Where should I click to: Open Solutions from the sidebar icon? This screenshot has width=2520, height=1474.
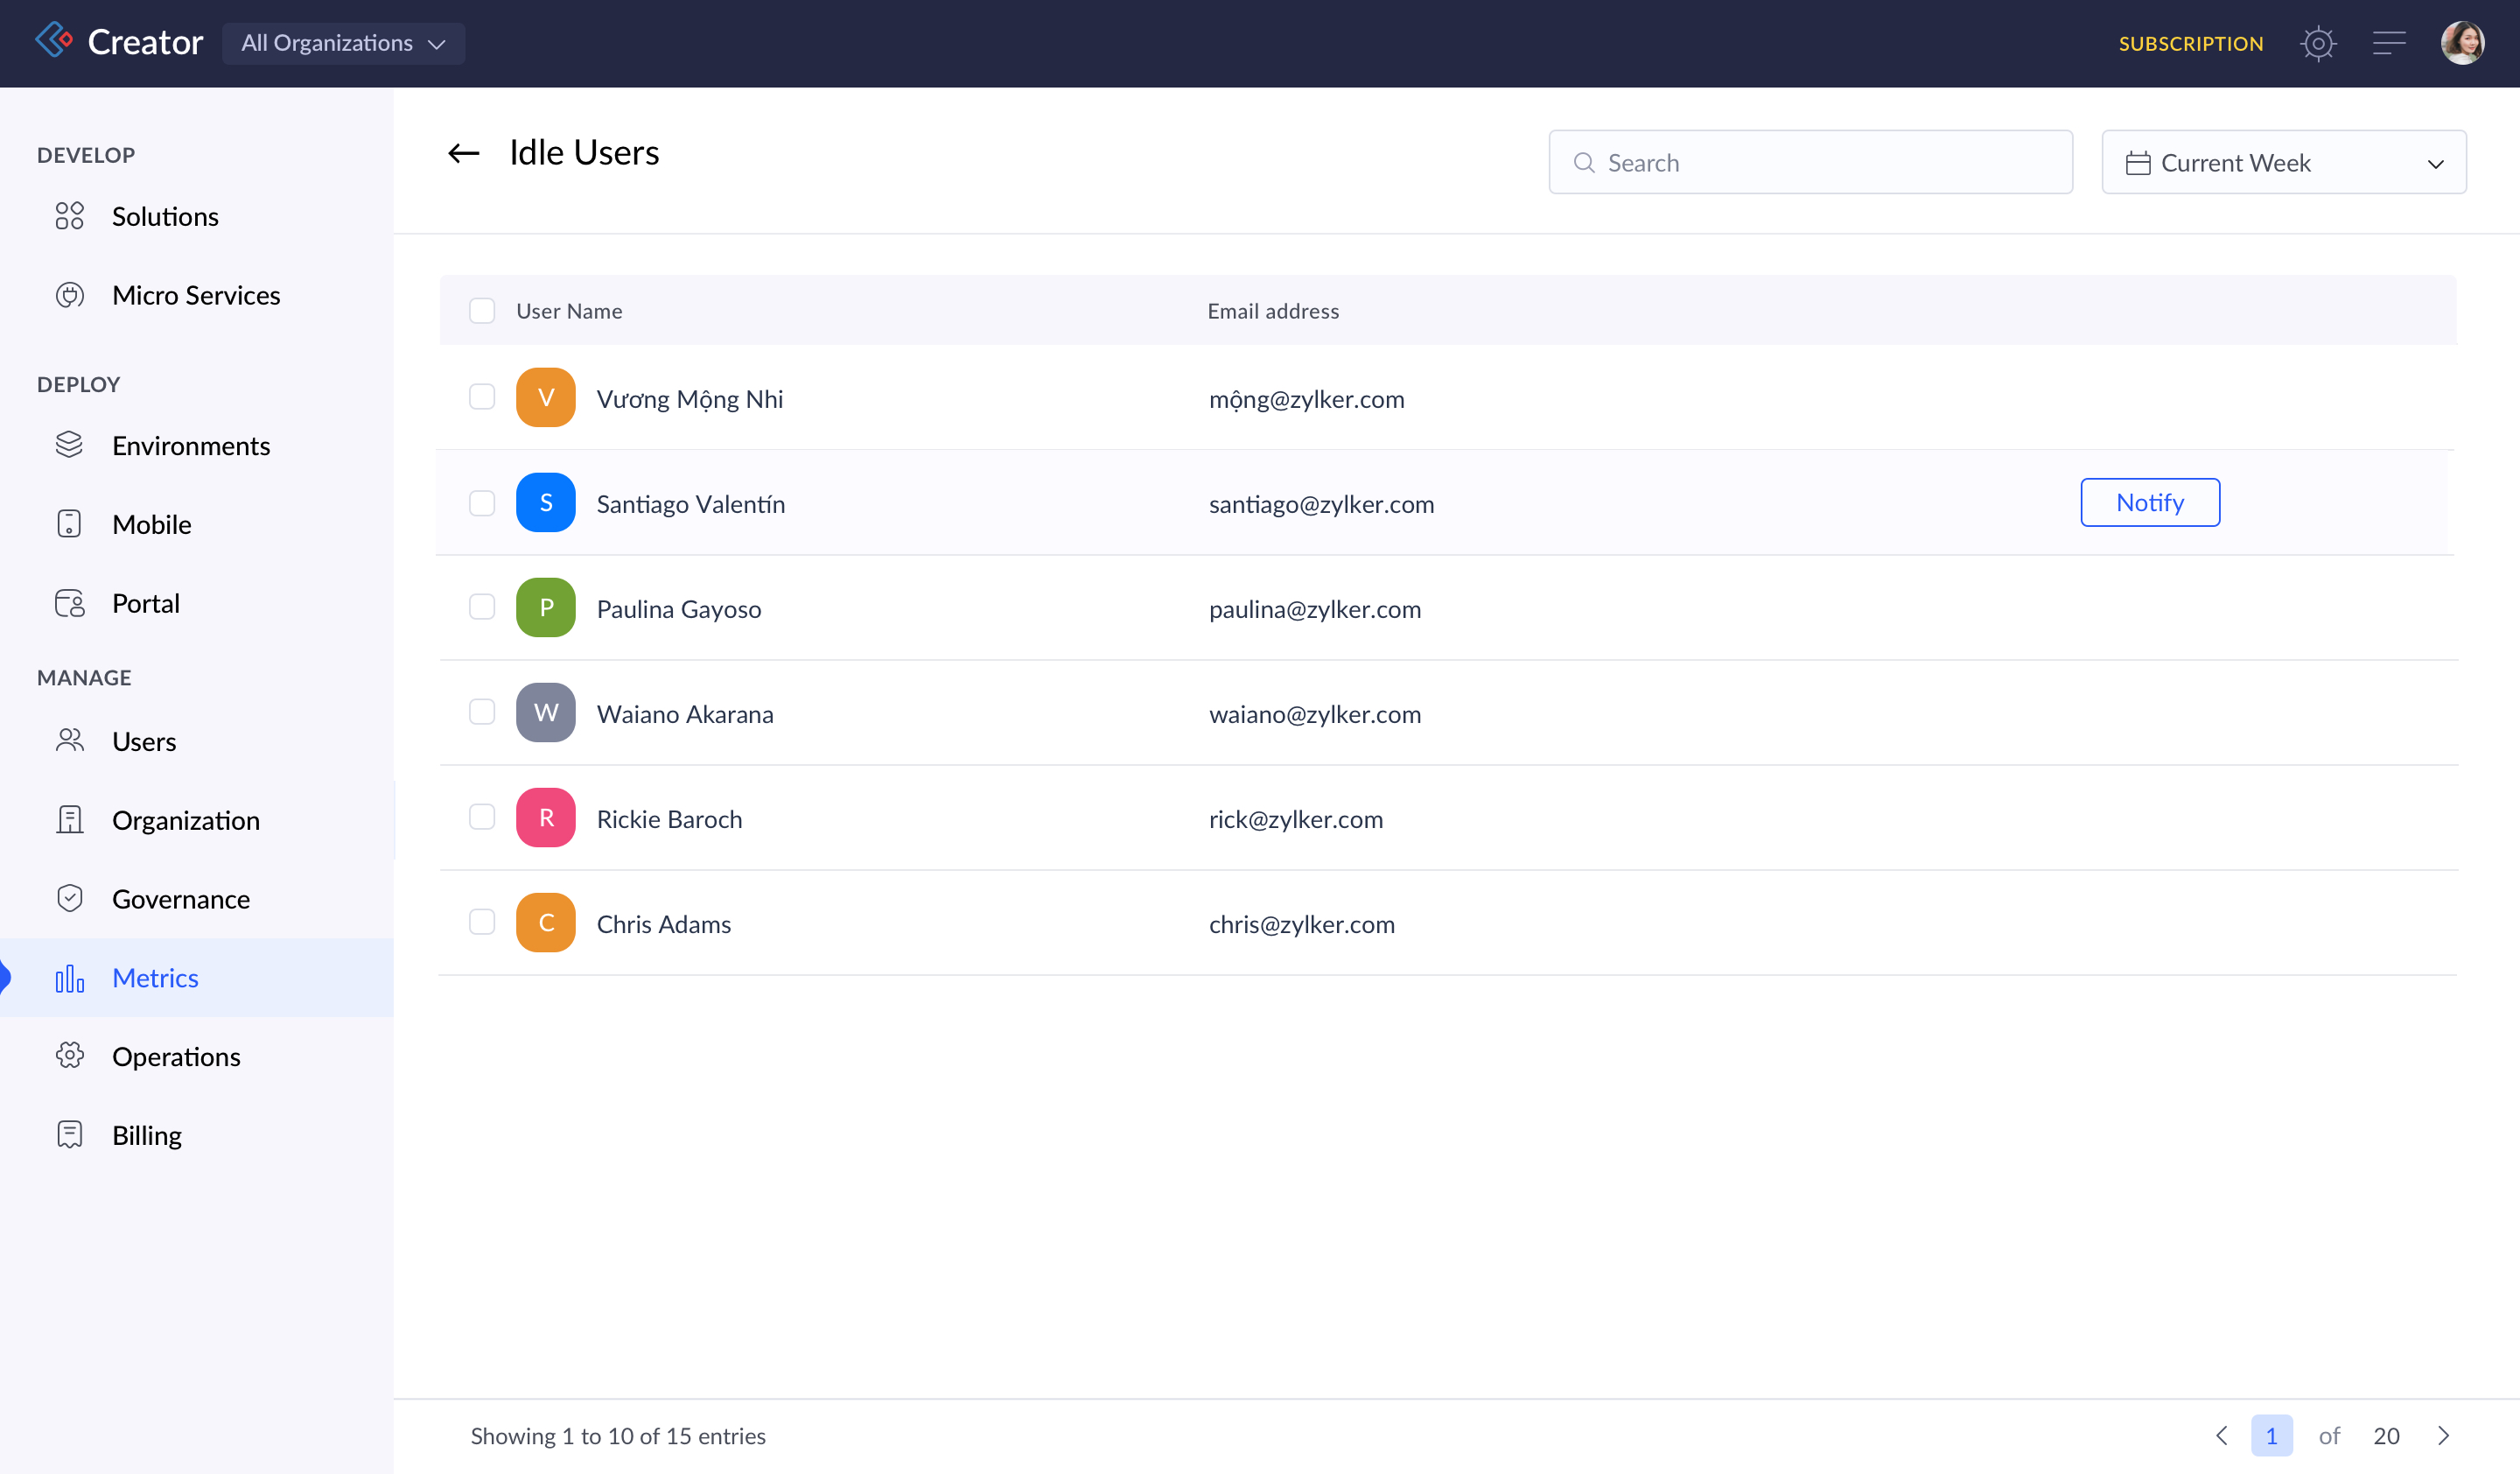[x=69, y=216]
